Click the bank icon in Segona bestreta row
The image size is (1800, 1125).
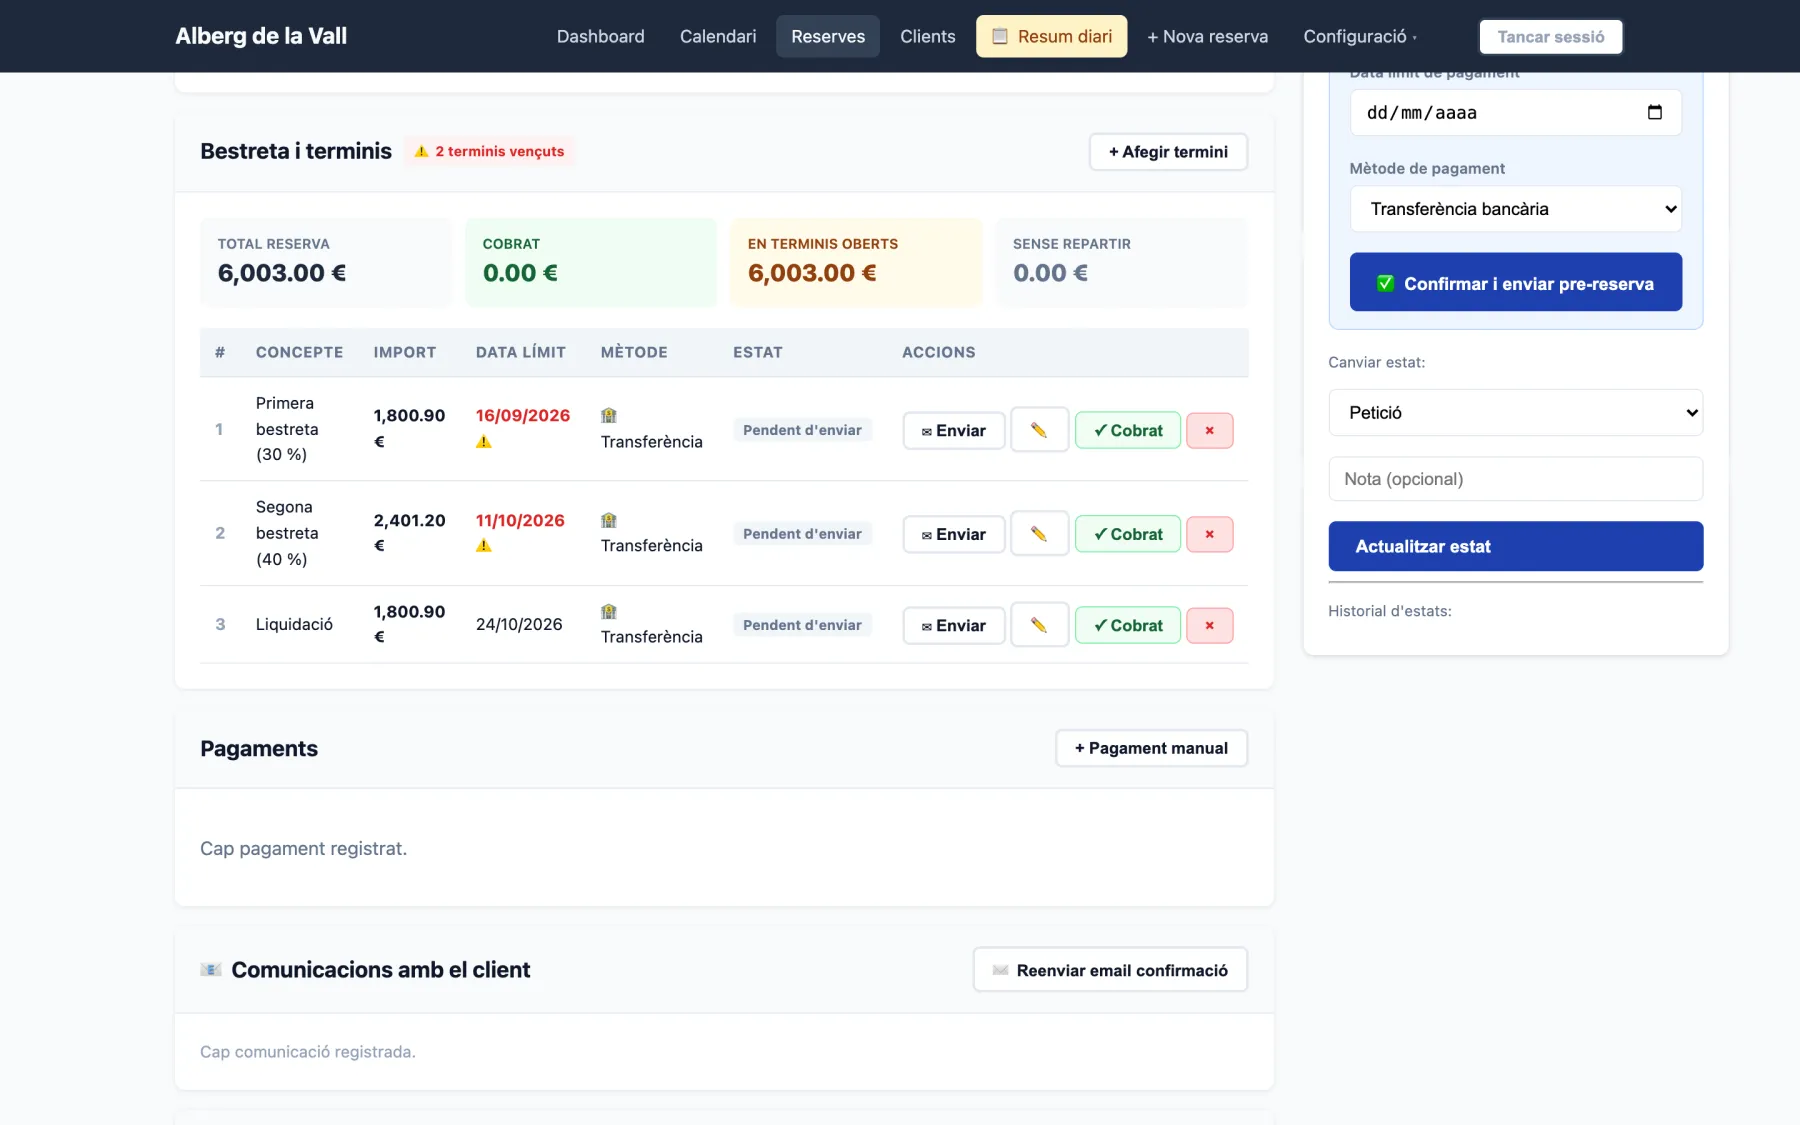tap(609, 521)
